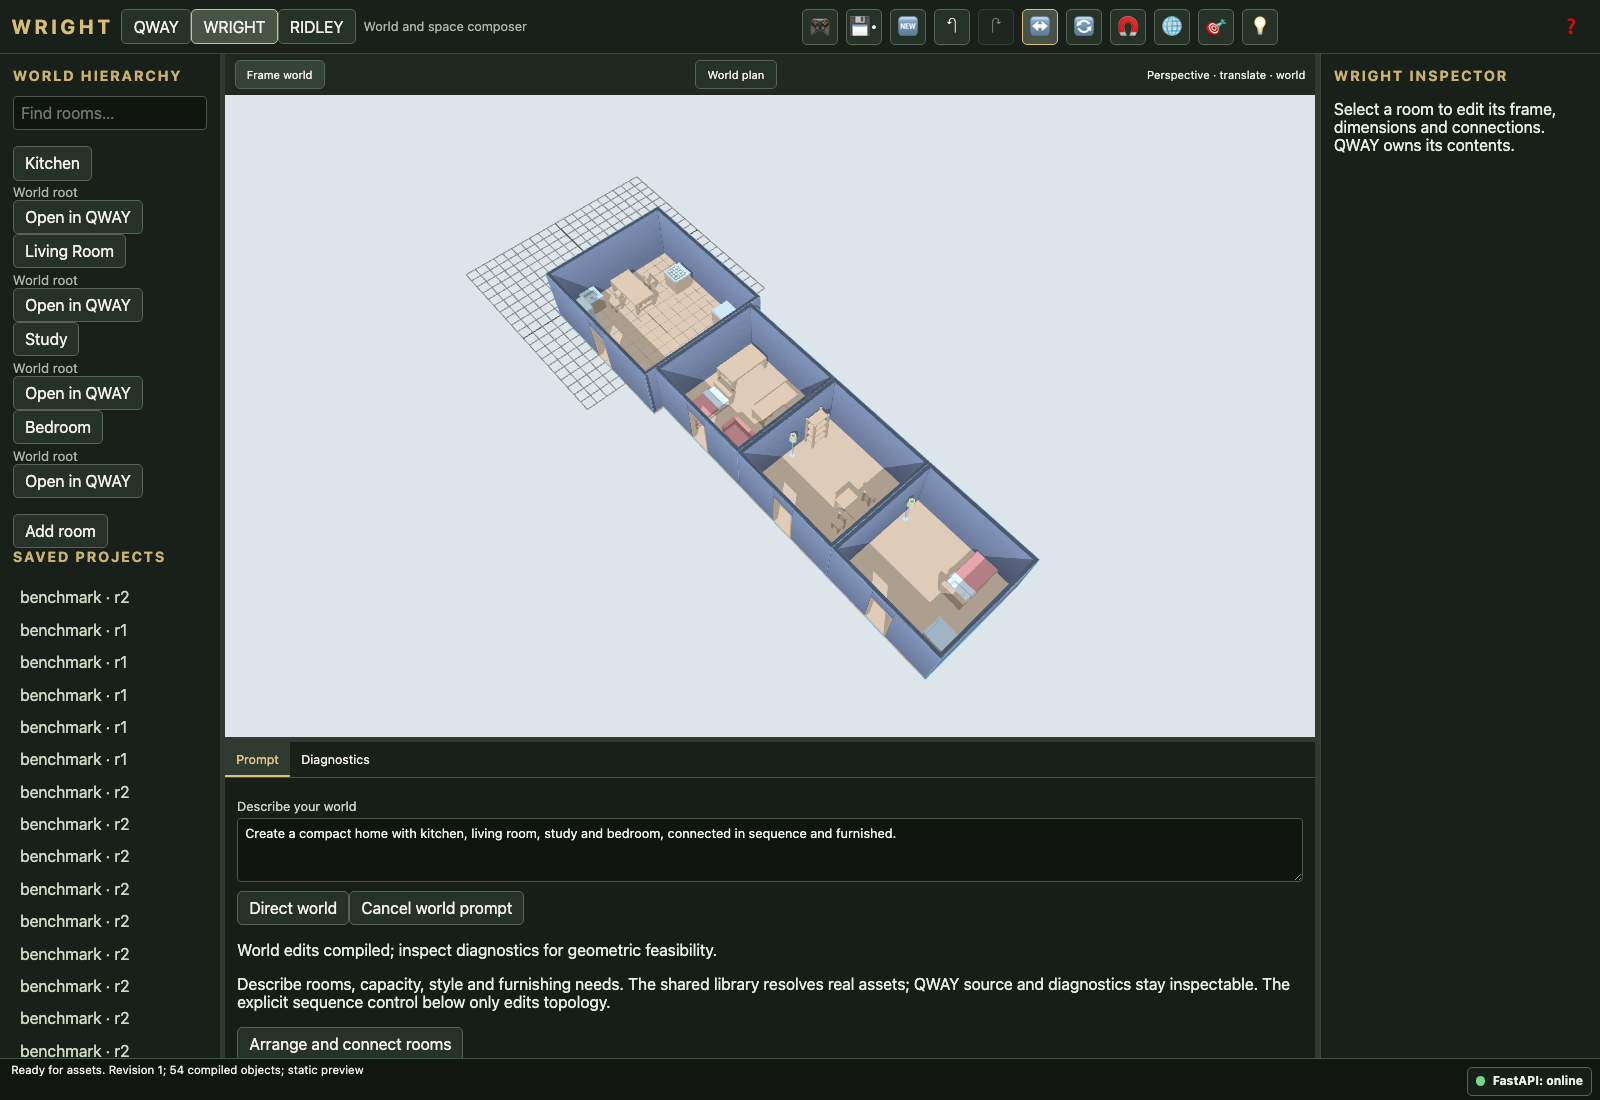The width and height of the screenshot is (1600, 1100).
Task: Select the translate tool with horizontal arrows
Action: tap(1040, 27)
